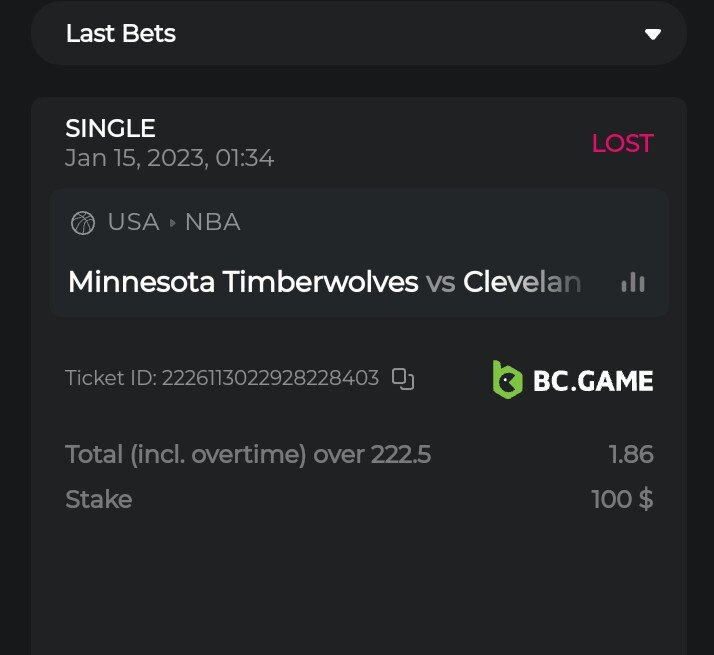Open match statistics bar chart icon
Screen dimensions: 714x655
[x=633, y=282]
